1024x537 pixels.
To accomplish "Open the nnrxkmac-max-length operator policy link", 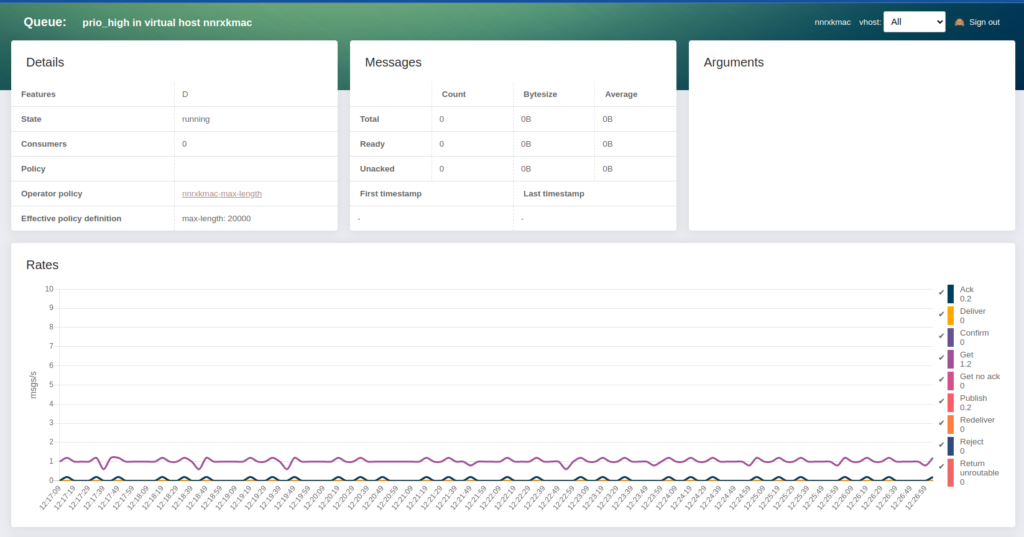I will click(x=222, y=193).
